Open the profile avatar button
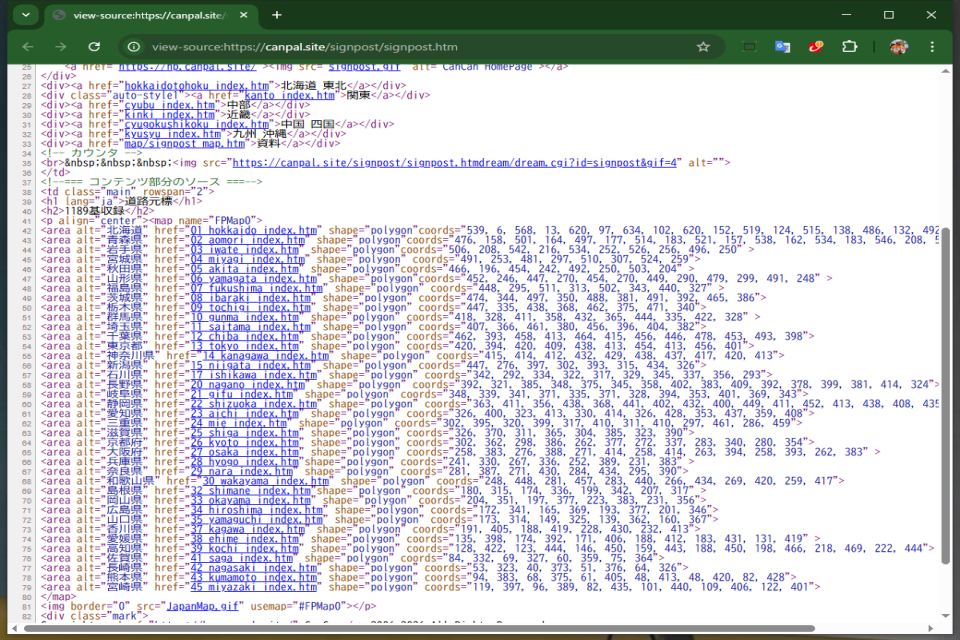The width and height of the screenshot is (960, 640). [899, 47]
